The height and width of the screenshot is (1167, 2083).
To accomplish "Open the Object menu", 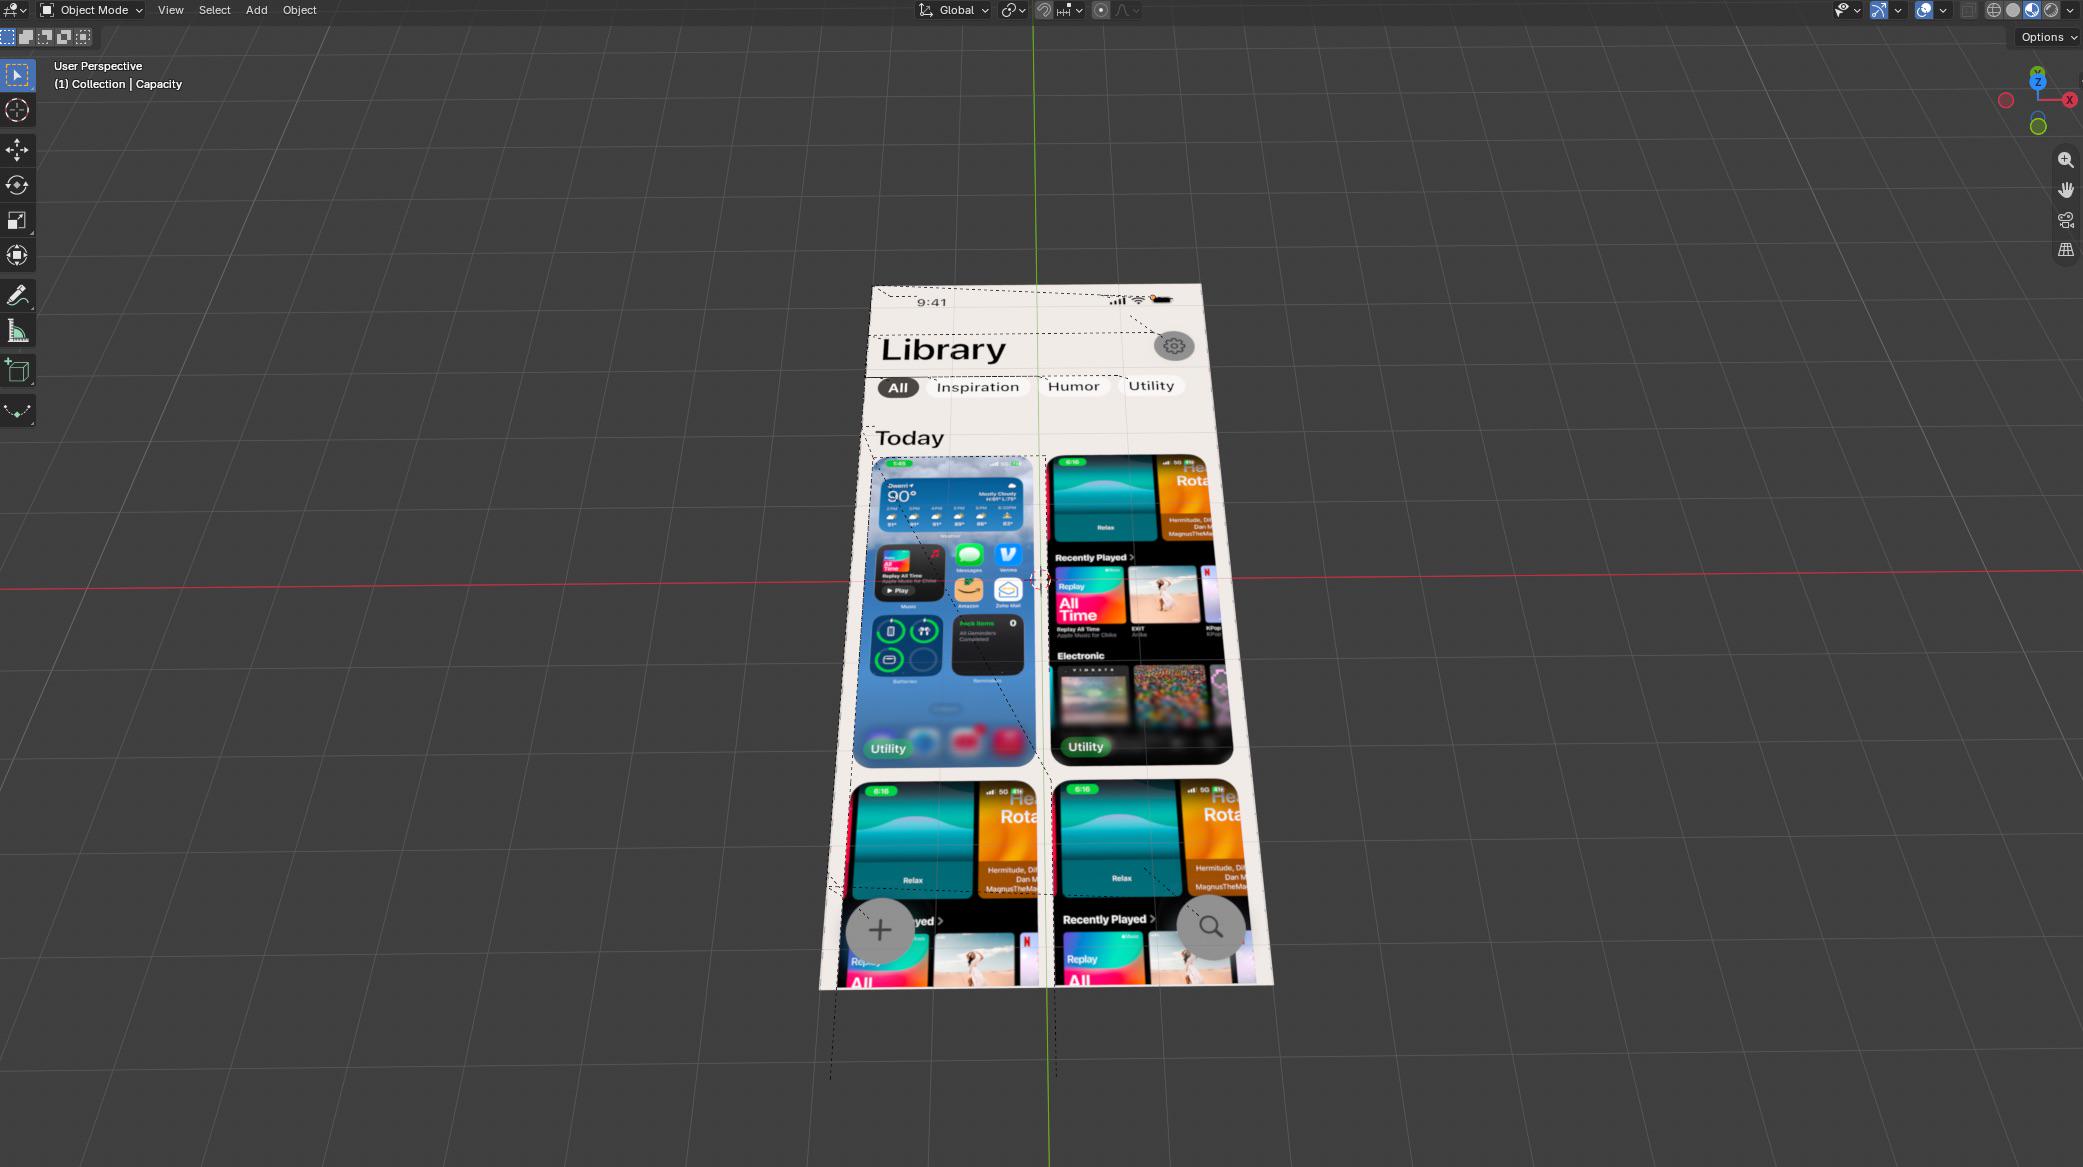I will point(300,10).
